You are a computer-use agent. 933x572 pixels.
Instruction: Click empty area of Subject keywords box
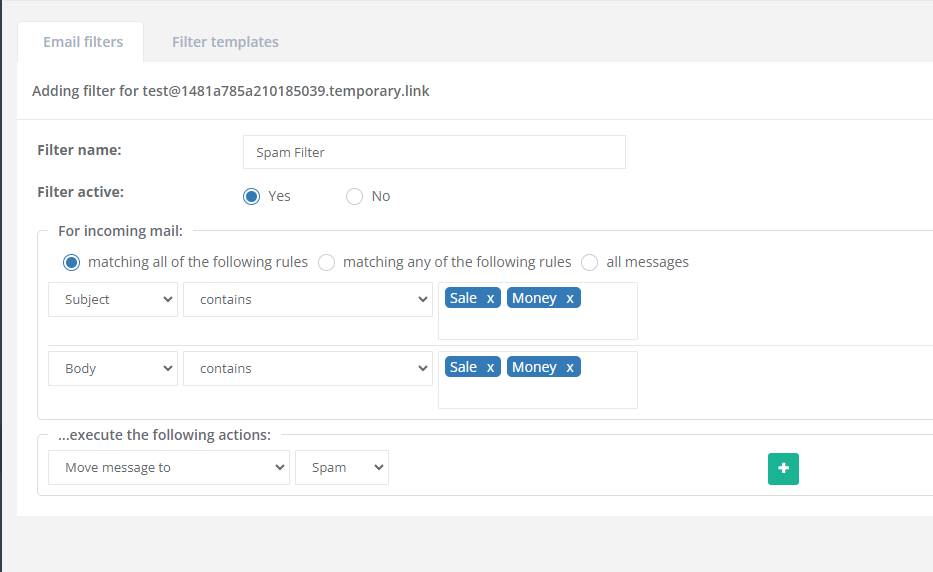point(537,324)
